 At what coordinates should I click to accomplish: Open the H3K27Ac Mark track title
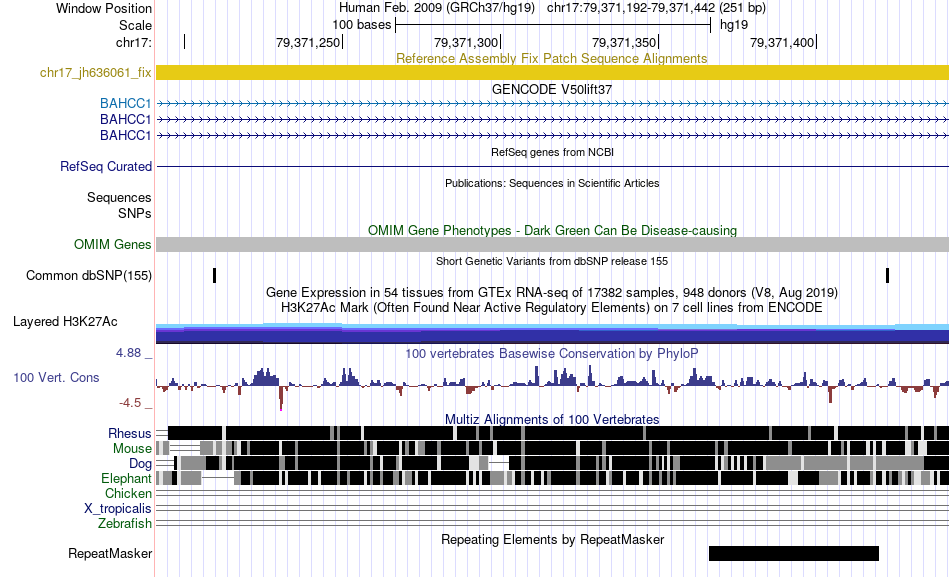[552, 307]
